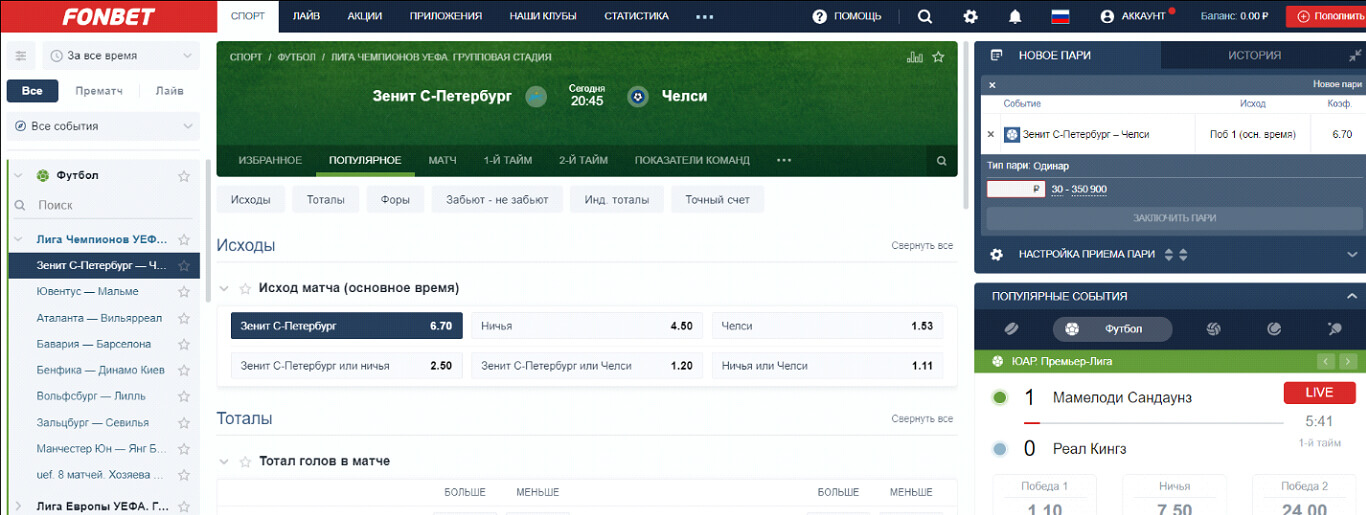The width and height of the screenshot is (1366, 515).
Task: Bet on Челси win at 1.53
Action: (x=827, y=326)
